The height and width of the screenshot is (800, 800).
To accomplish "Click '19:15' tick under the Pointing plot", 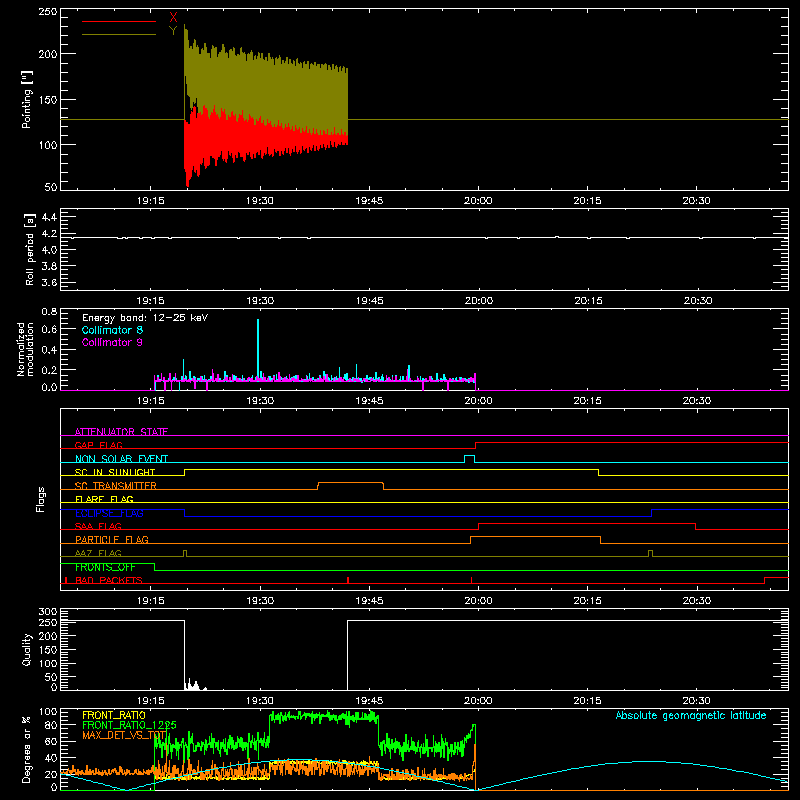I will [x=151, y=201].
